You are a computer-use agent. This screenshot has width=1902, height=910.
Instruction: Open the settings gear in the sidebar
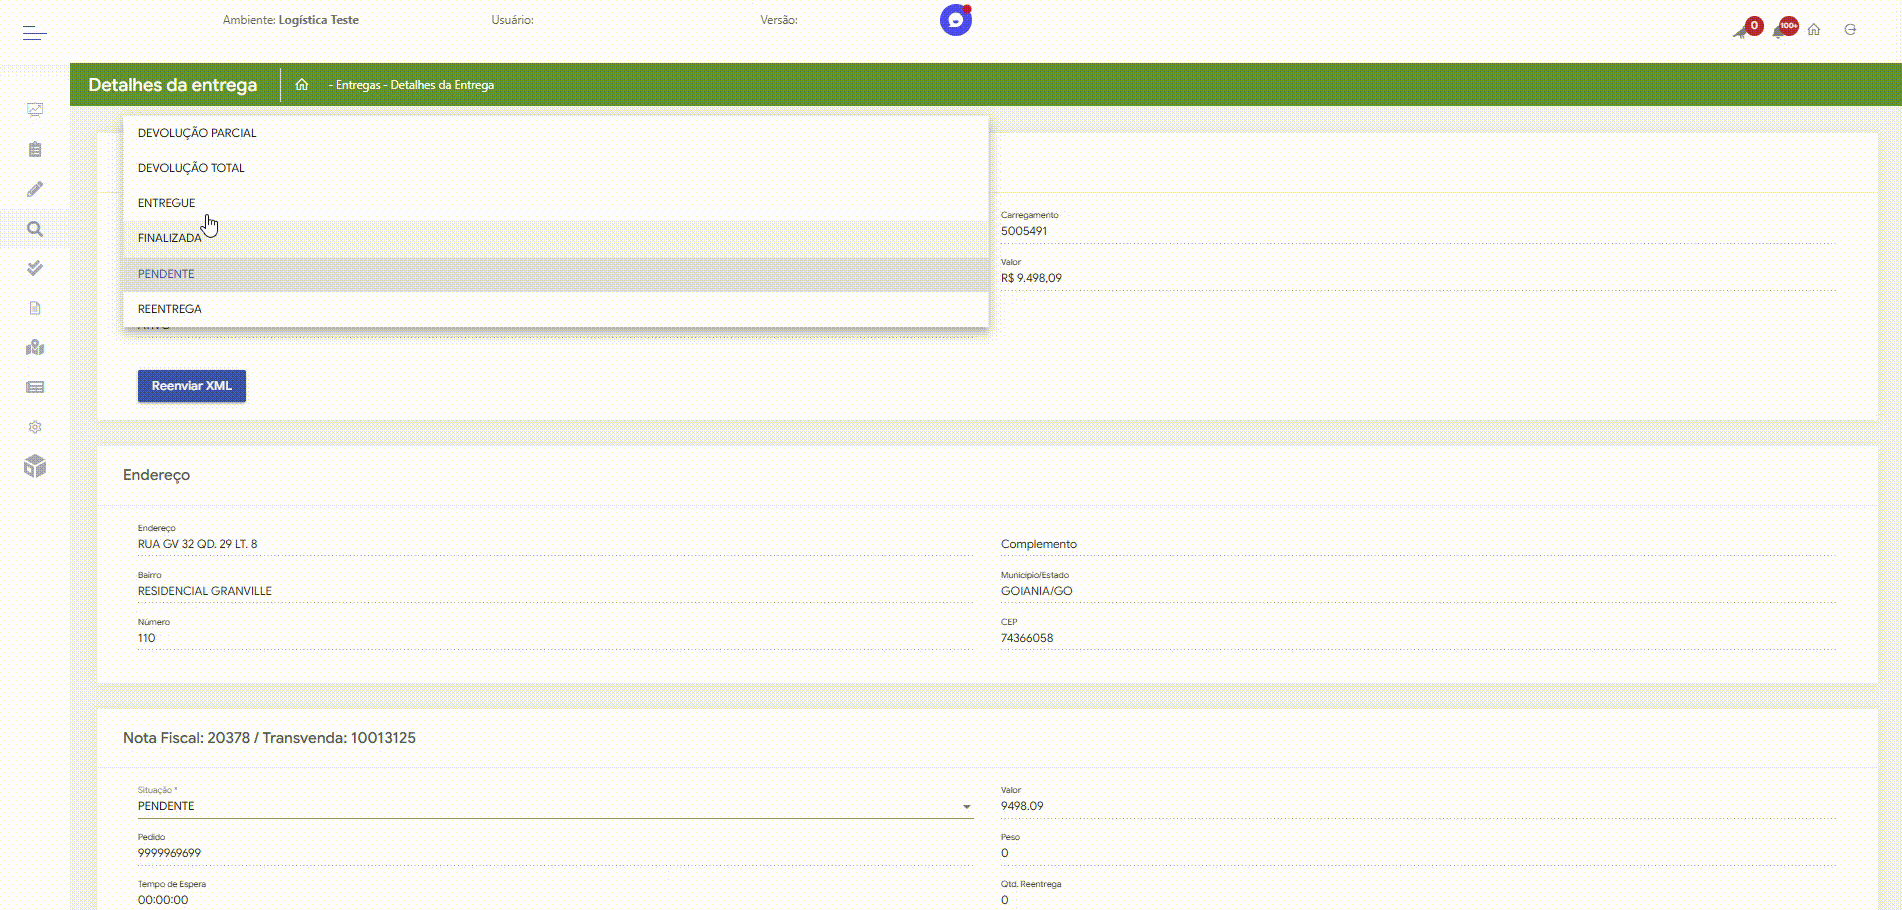click(x=35, y=427)
